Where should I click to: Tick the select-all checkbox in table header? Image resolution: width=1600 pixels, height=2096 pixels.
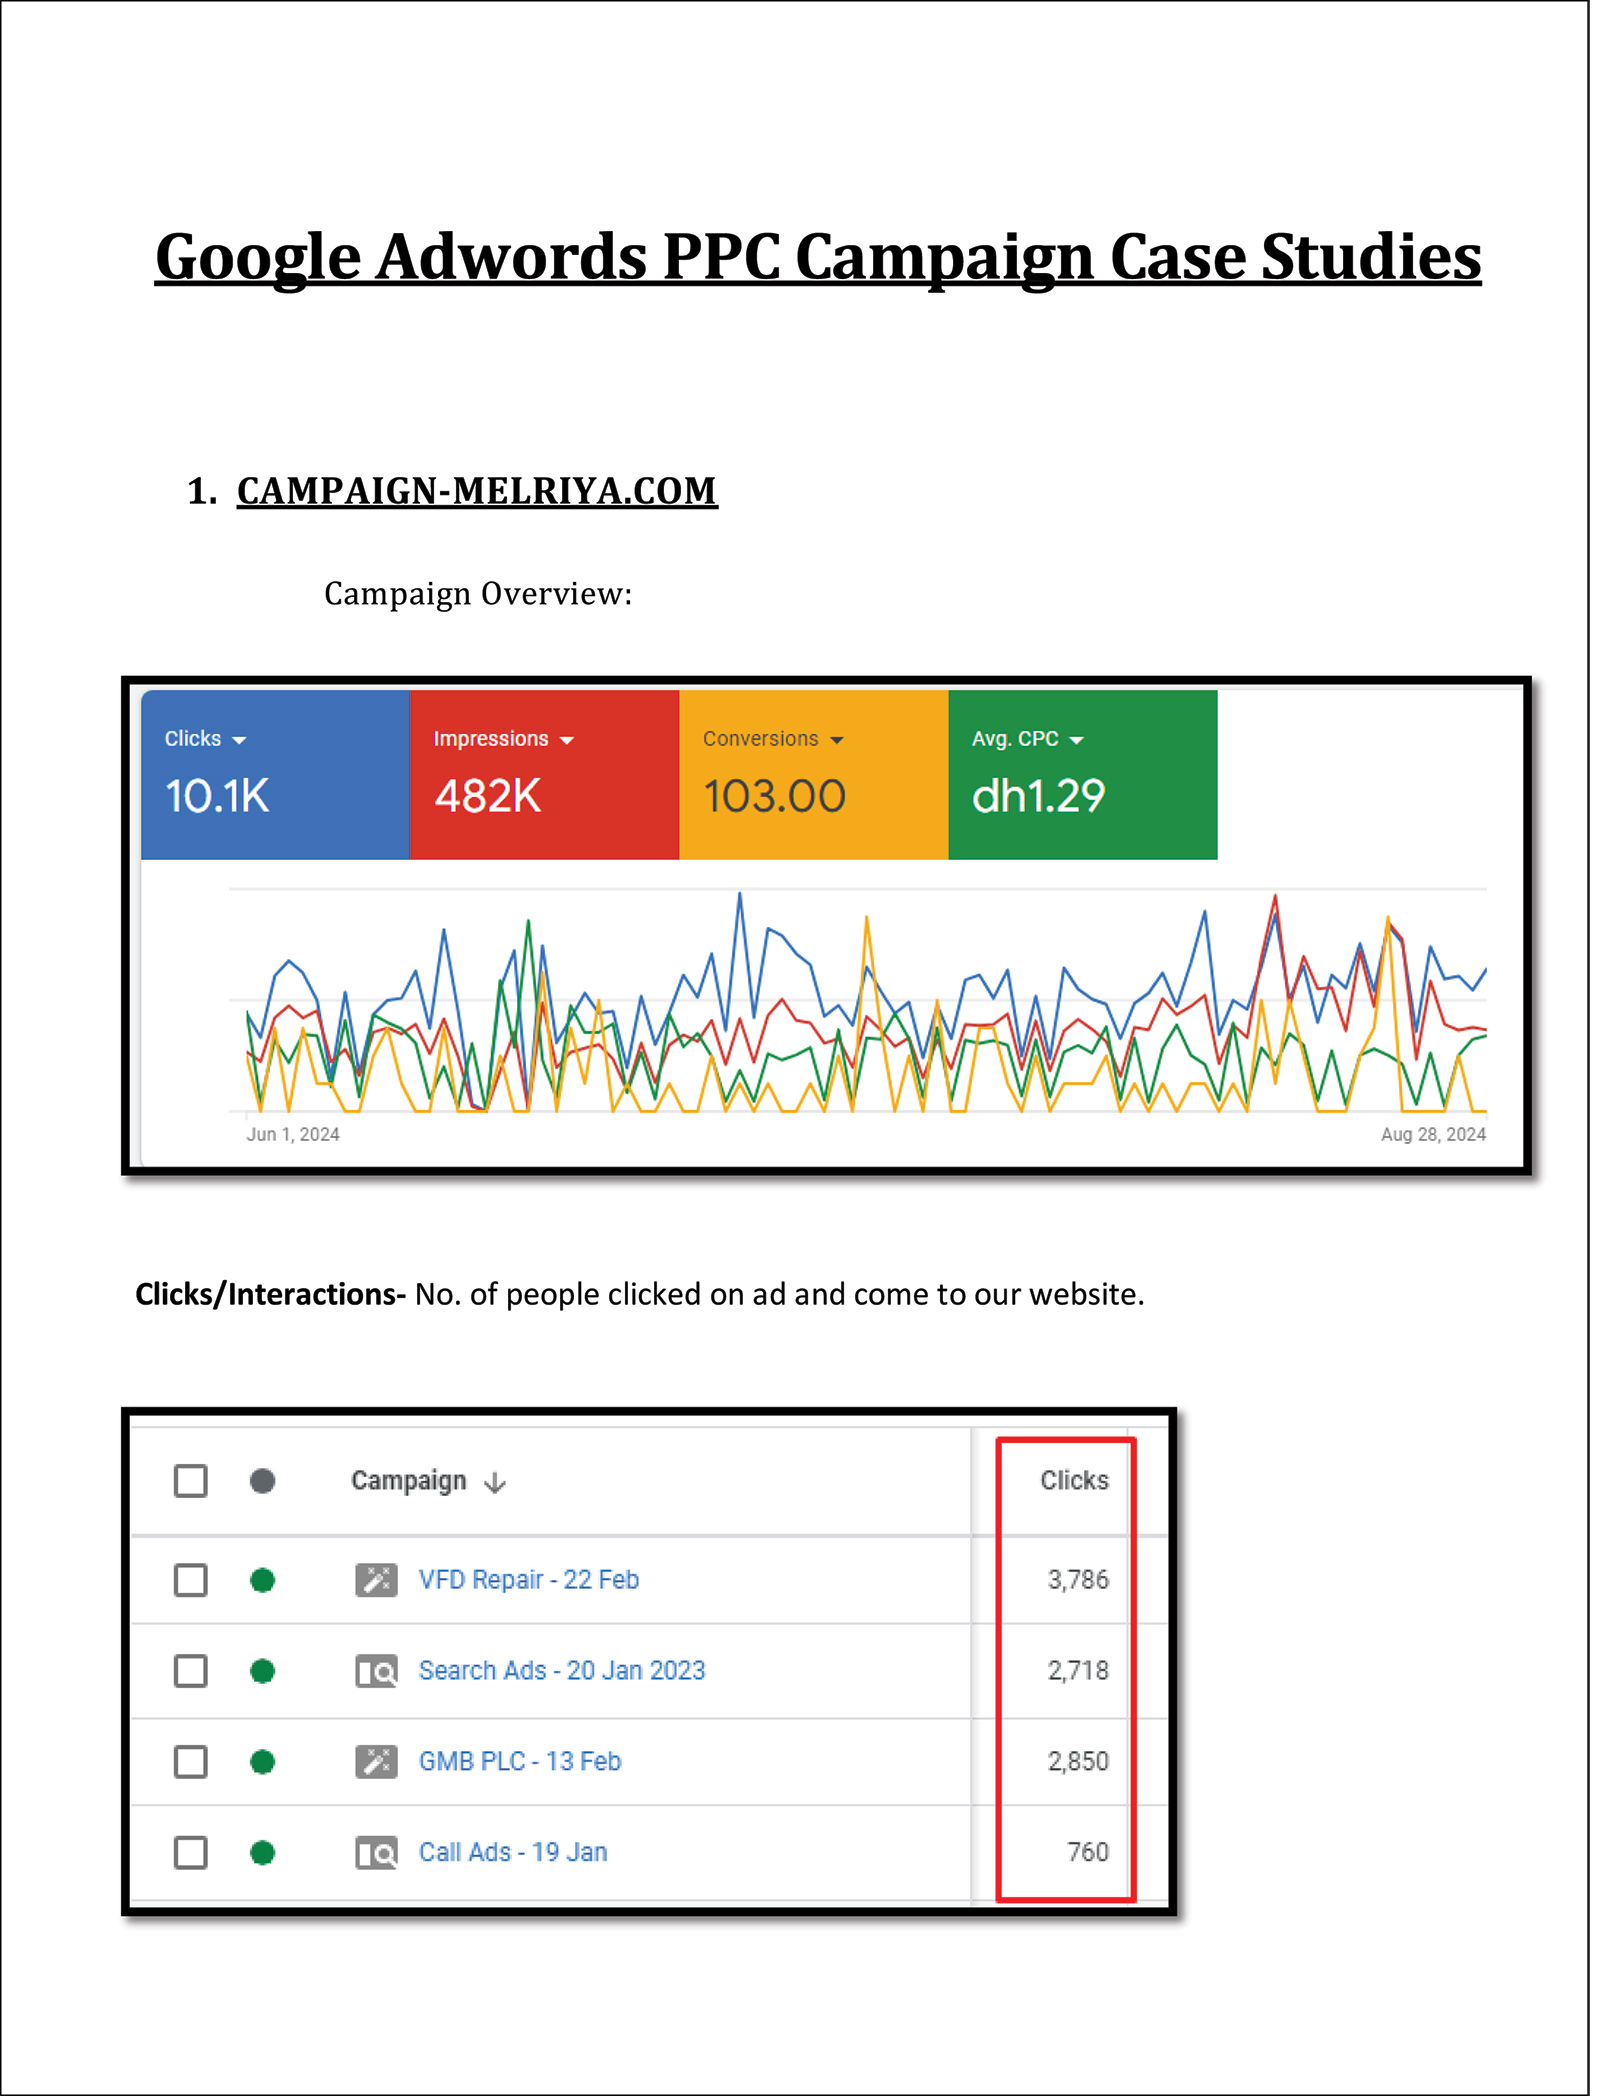coord(191,1481)
